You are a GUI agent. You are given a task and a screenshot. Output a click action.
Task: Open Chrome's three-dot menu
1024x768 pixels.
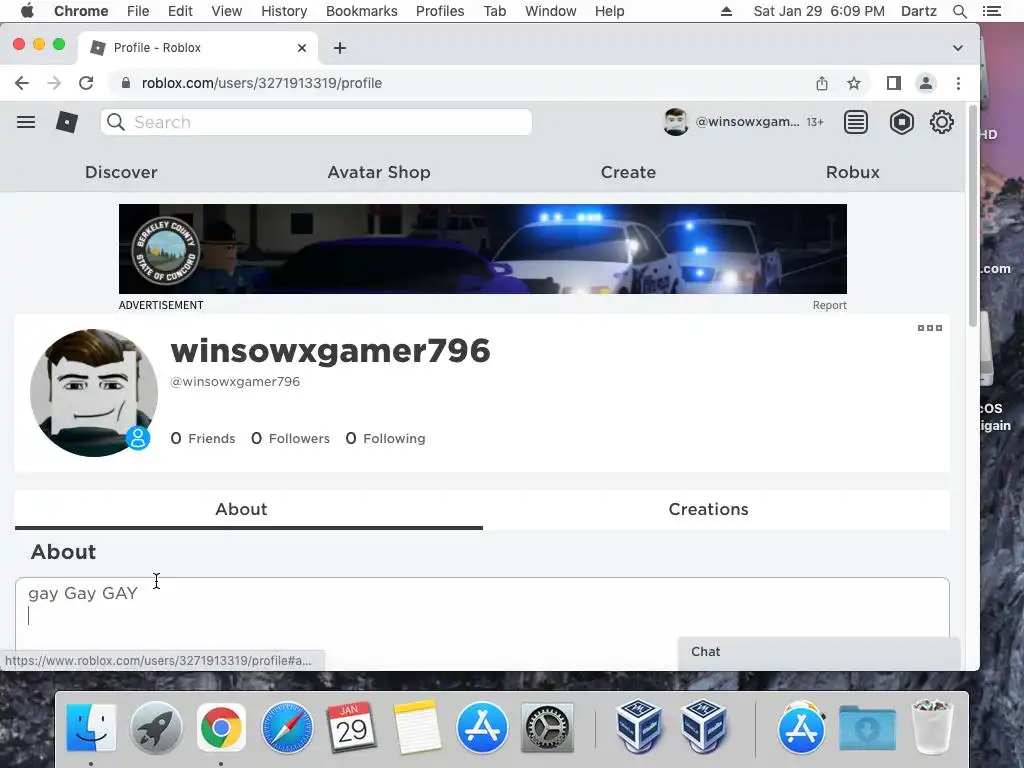(958, 83)
